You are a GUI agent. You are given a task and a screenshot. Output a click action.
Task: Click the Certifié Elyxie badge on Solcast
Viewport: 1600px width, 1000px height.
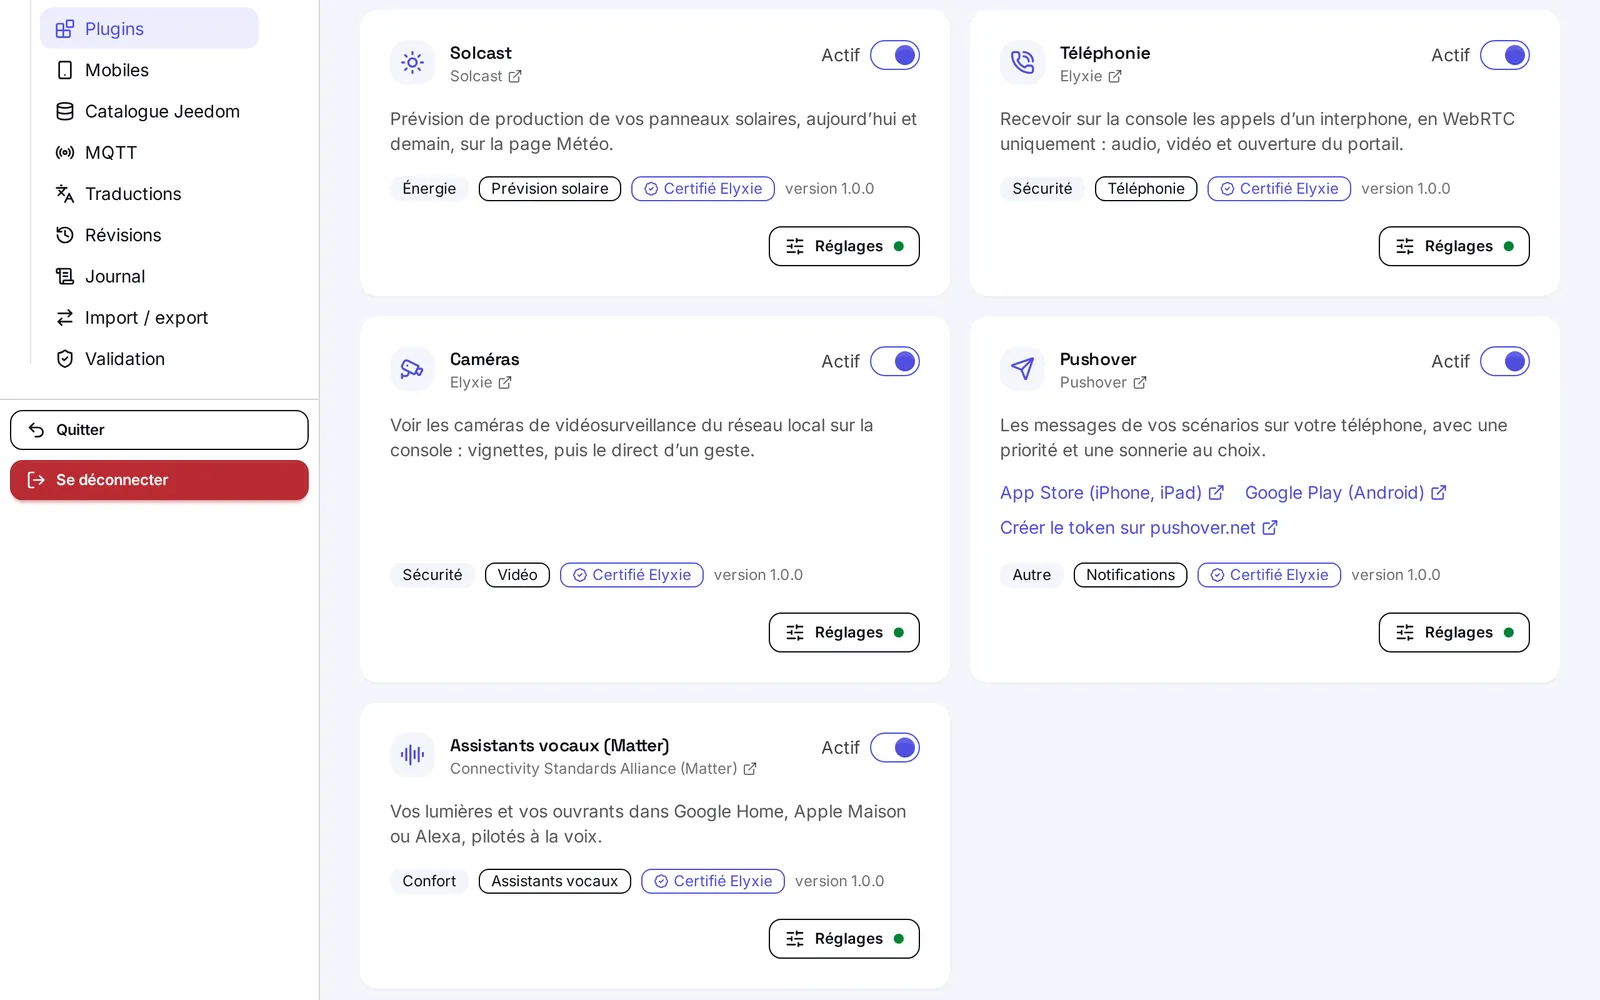tap(703, 188)
